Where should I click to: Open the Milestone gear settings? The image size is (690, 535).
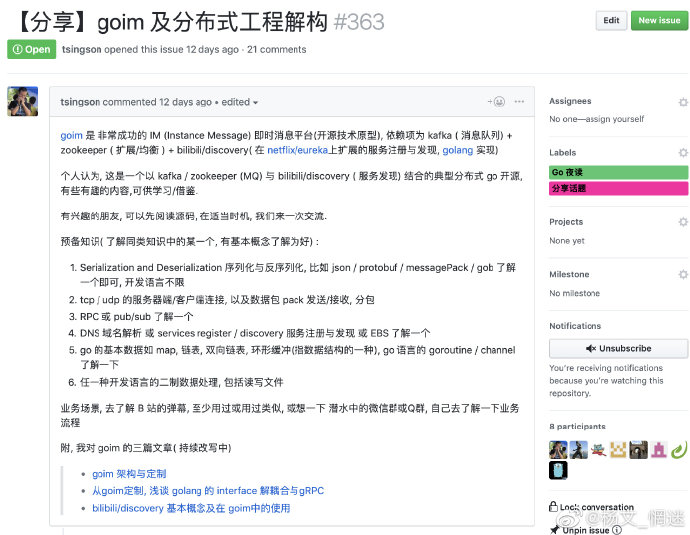[683, 275]
